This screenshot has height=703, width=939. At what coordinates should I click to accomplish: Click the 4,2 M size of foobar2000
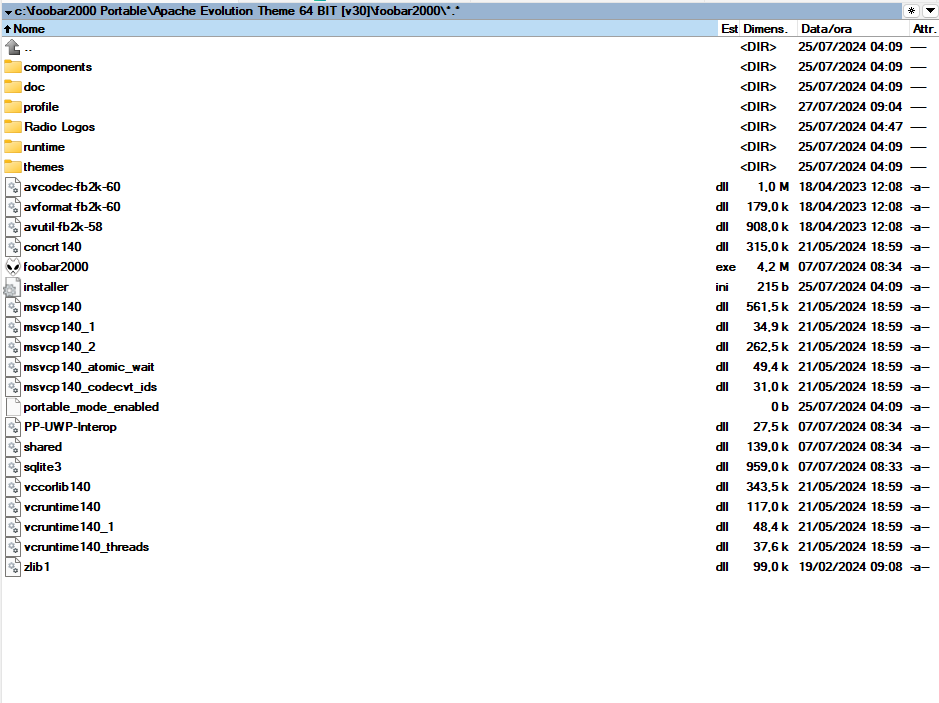pyautogui.click(x=773, y=267)
